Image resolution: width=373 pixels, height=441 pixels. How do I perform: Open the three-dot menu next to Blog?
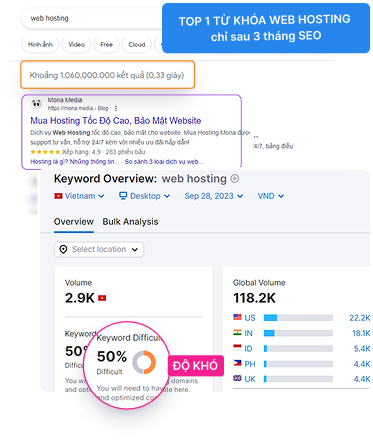point(116,108)
